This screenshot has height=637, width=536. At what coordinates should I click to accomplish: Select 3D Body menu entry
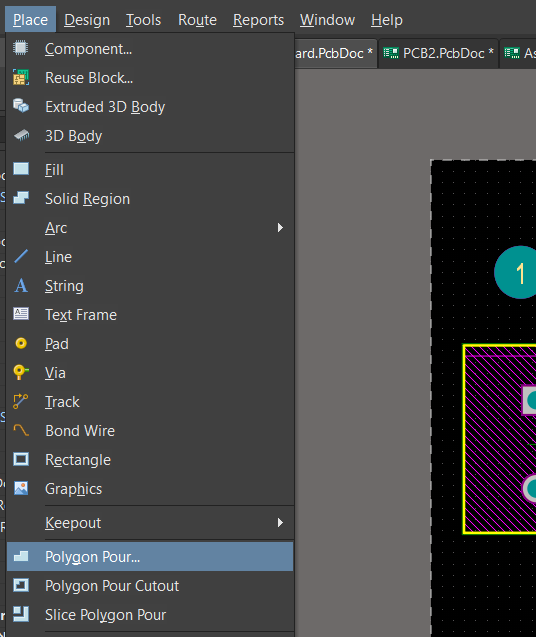point(150,136)
